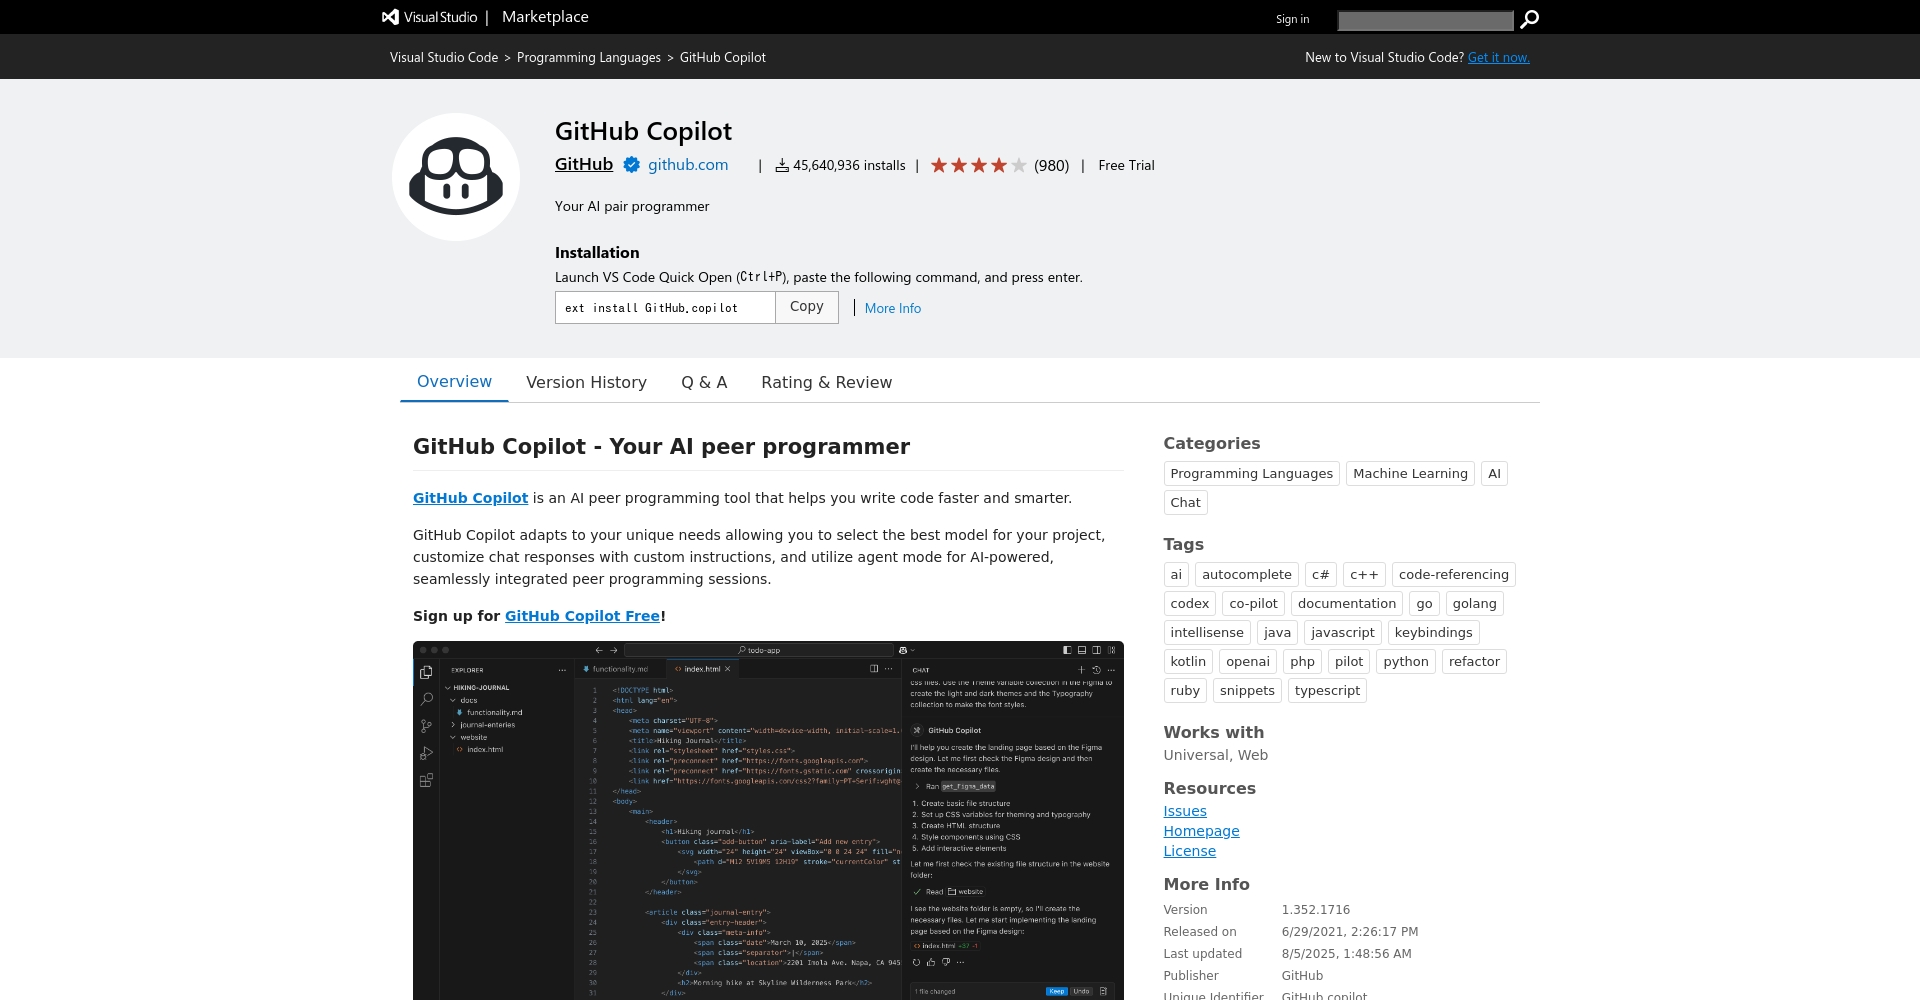Screen dimensions: 1920x1000
Task: Go to Programming Languages breadcrumb
Action: click(x=588, y=57)
